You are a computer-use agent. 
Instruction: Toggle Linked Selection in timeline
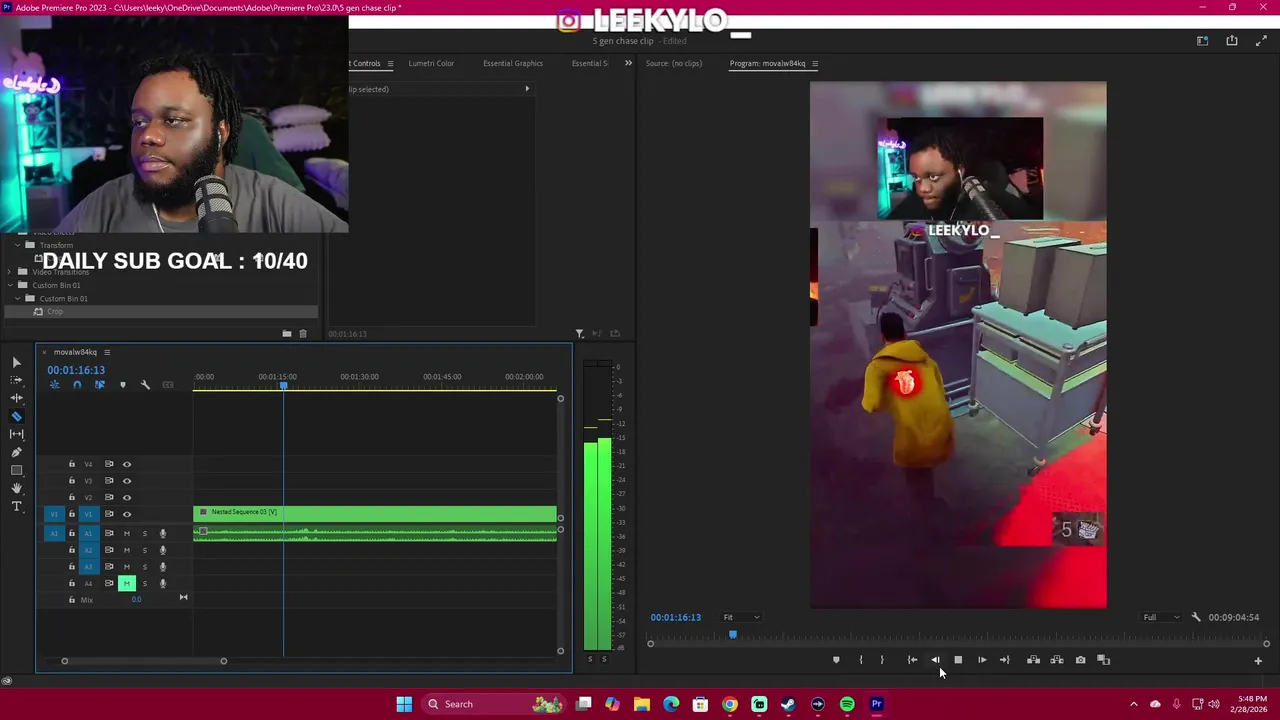click(x=99, y=385)
